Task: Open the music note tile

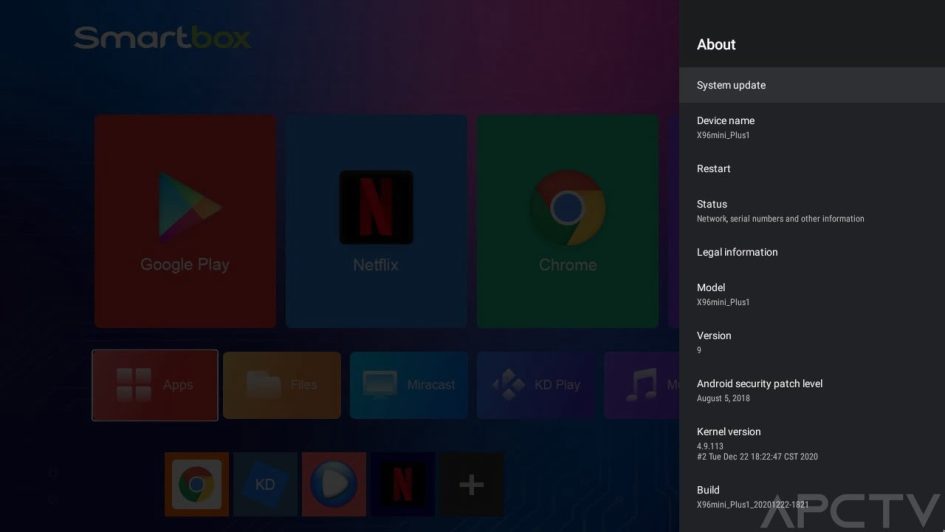Action: [642, 385]
